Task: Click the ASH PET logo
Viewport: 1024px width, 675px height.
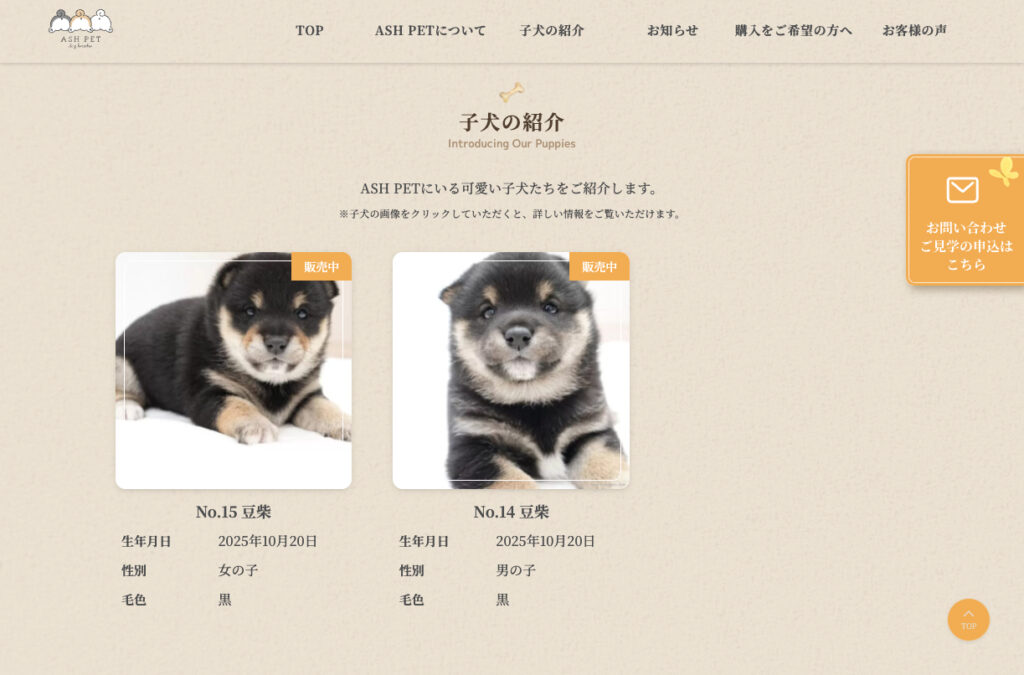Action: coord(80,29)
